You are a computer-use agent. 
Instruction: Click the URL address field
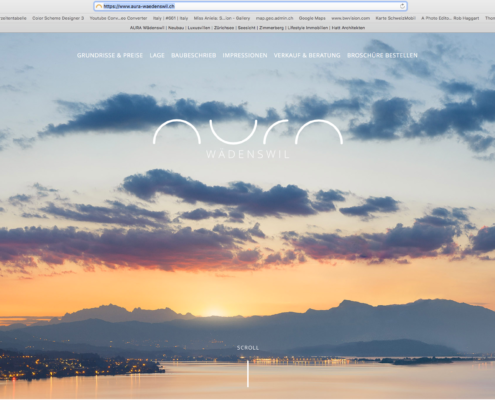coord(250,6)
